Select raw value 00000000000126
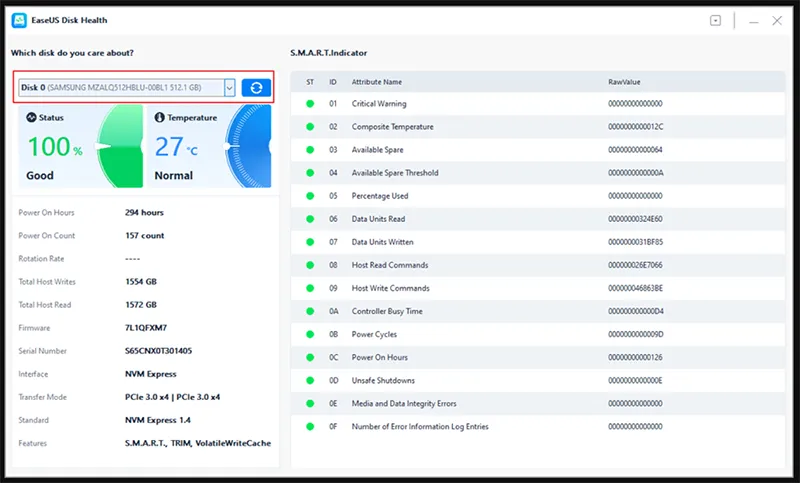Viewport: 800px width, 483px height. pos(635,357)
